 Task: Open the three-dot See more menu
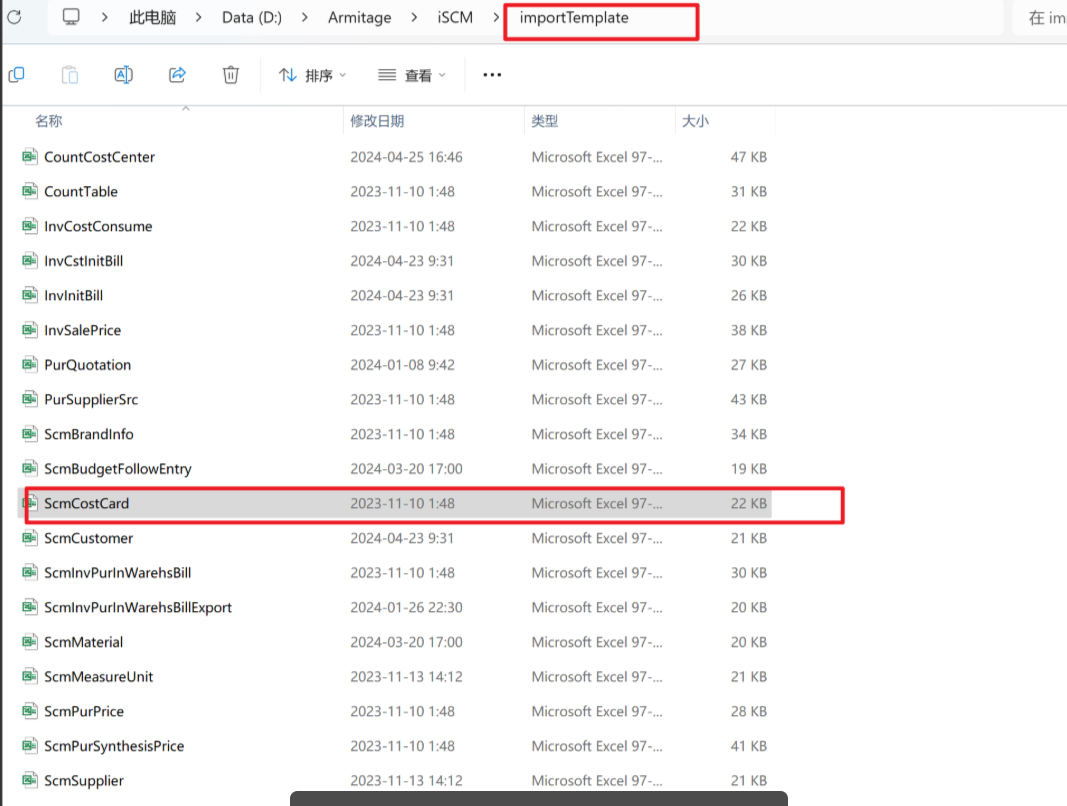click(x=492, y=75)
